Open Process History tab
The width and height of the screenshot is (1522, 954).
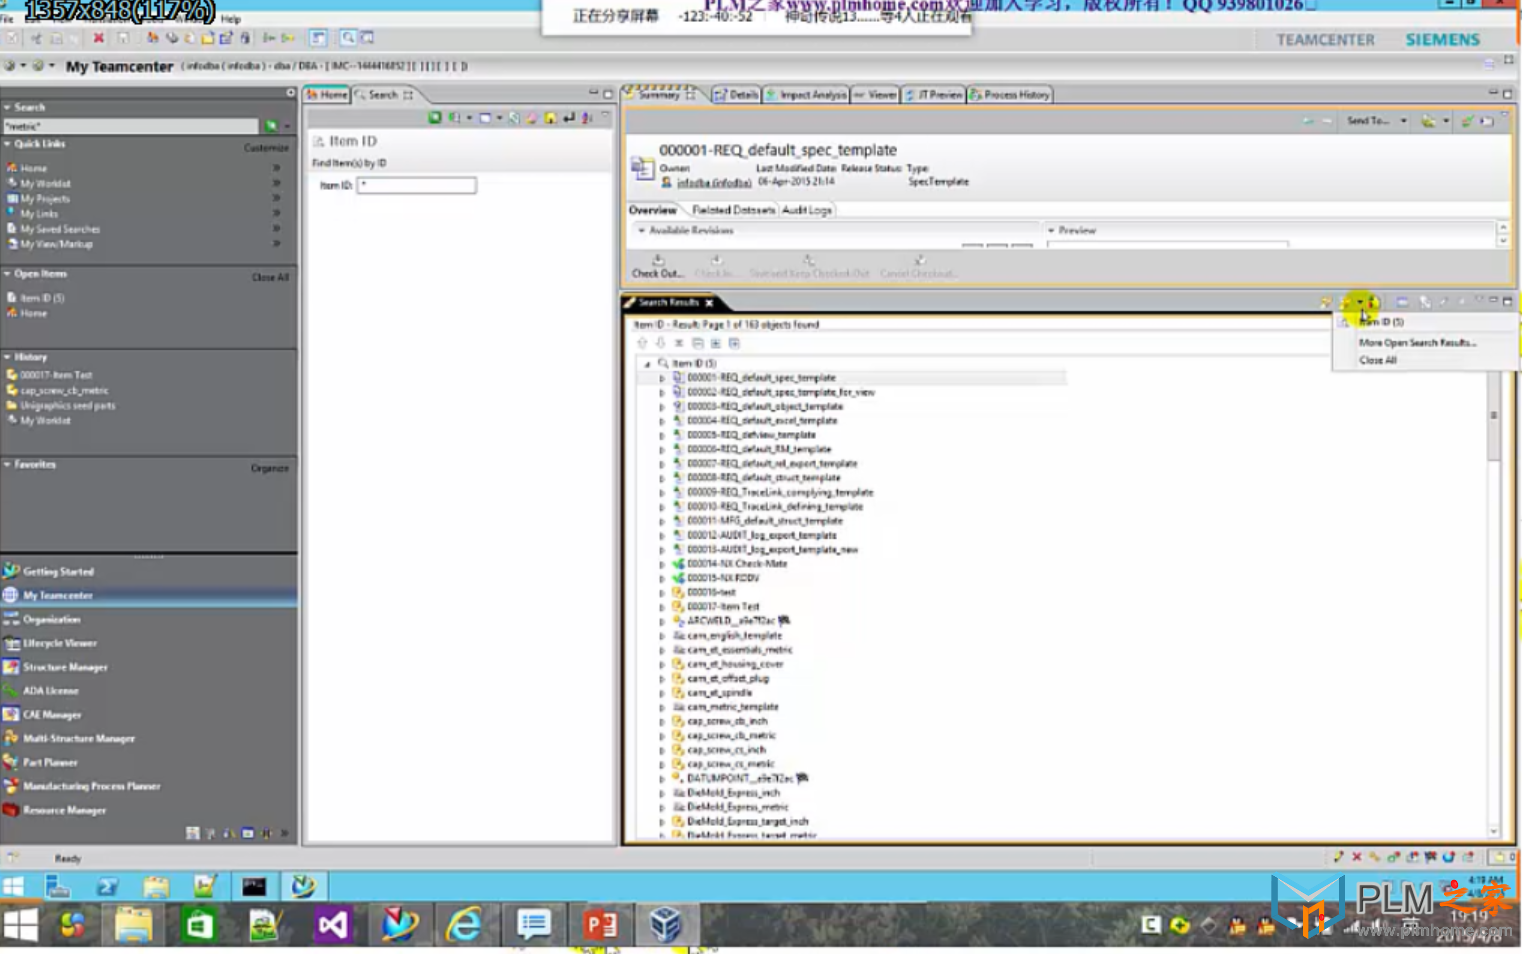coord(1009,95)
